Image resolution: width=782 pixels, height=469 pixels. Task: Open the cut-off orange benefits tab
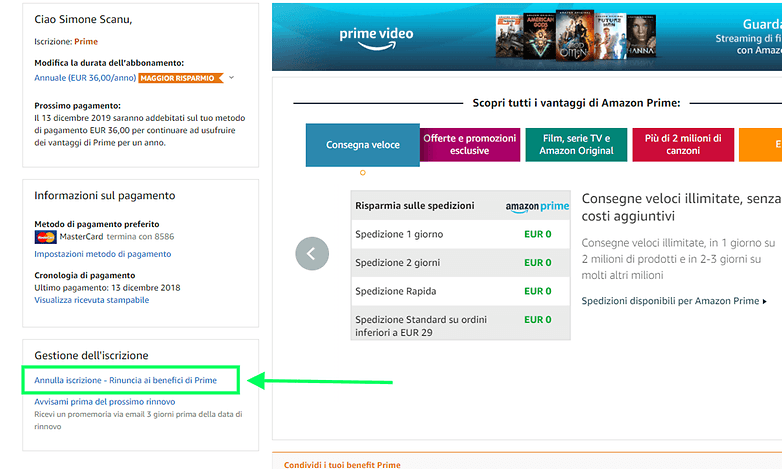click(x=761, y=144)
